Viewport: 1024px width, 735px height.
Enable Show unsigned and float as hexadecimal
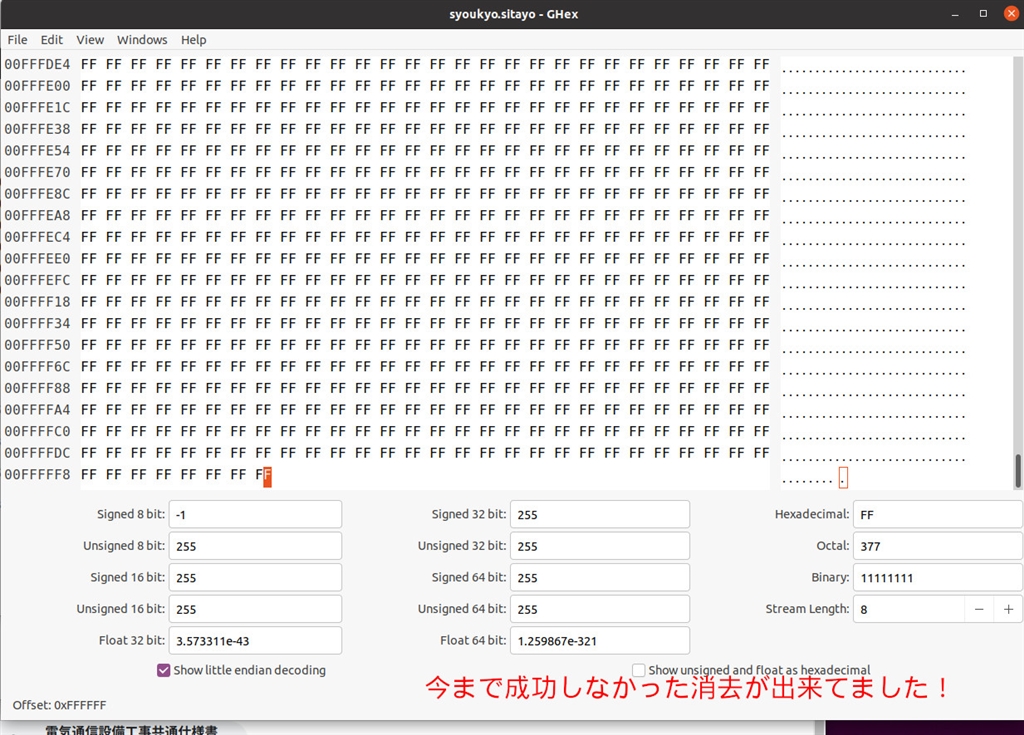pos(639,670)
